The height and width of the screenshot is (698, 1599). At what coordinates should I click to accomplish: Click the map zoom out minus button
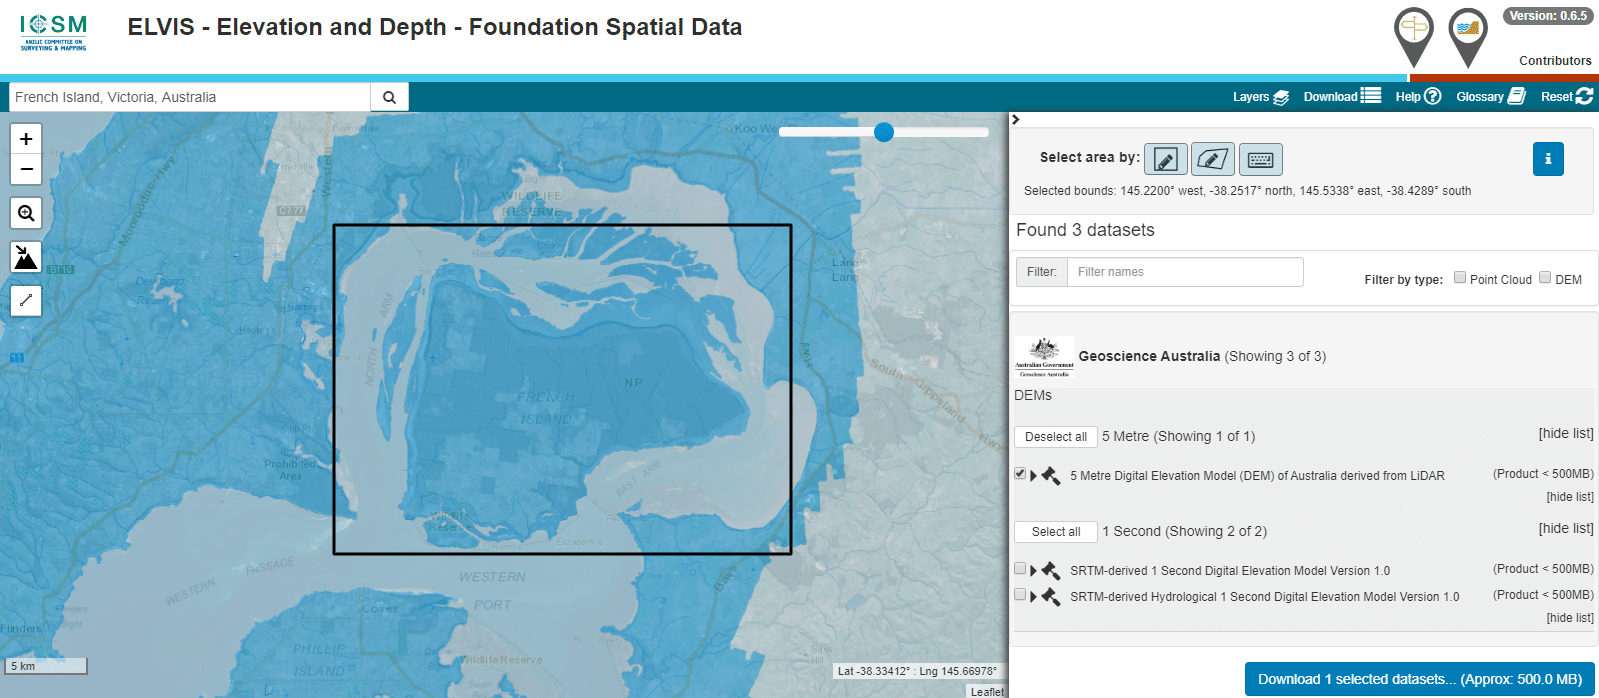pos(26,169)
